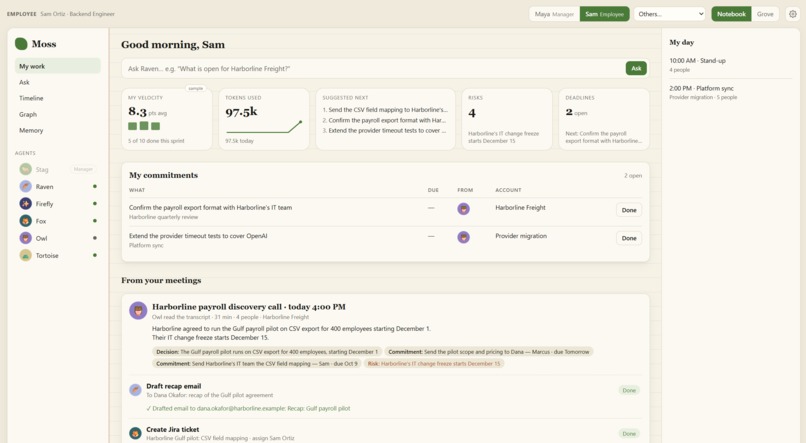Select the Grove theme toggle
This screenshot has width=806, height=443.
(x=765, y=14)
